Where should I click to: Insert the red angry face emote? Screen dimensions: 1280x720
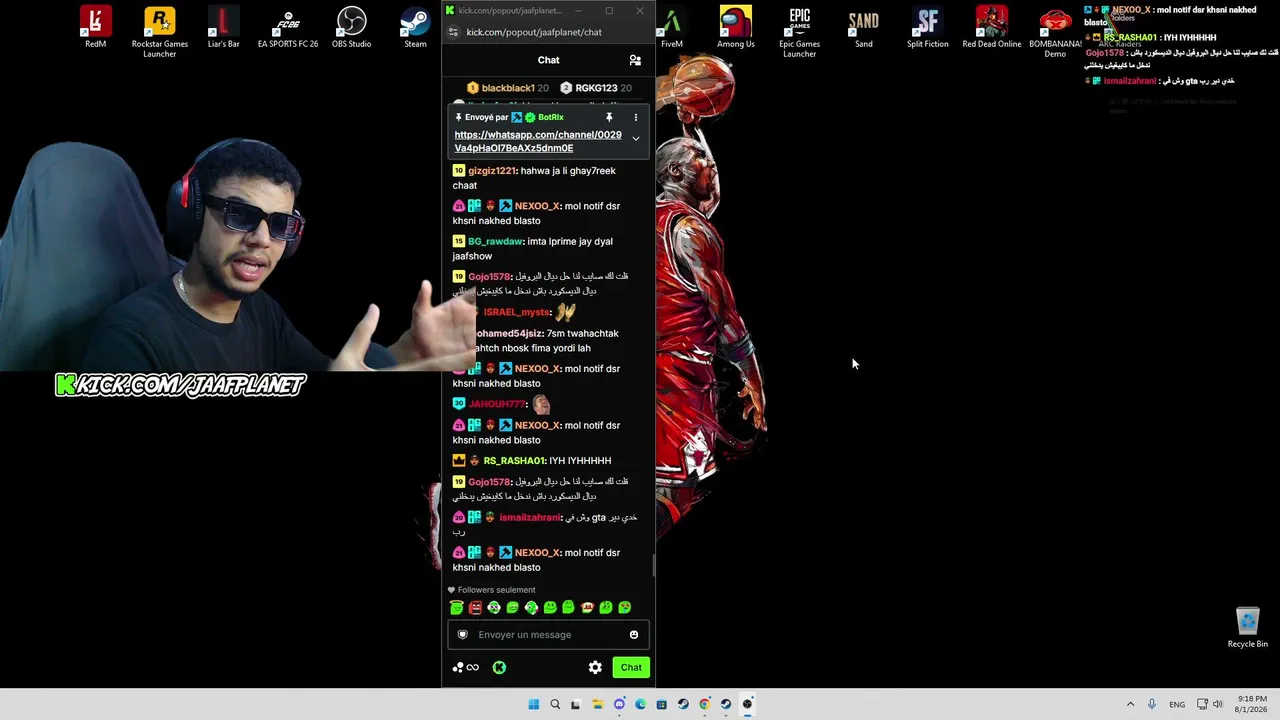tap(475, 607)
